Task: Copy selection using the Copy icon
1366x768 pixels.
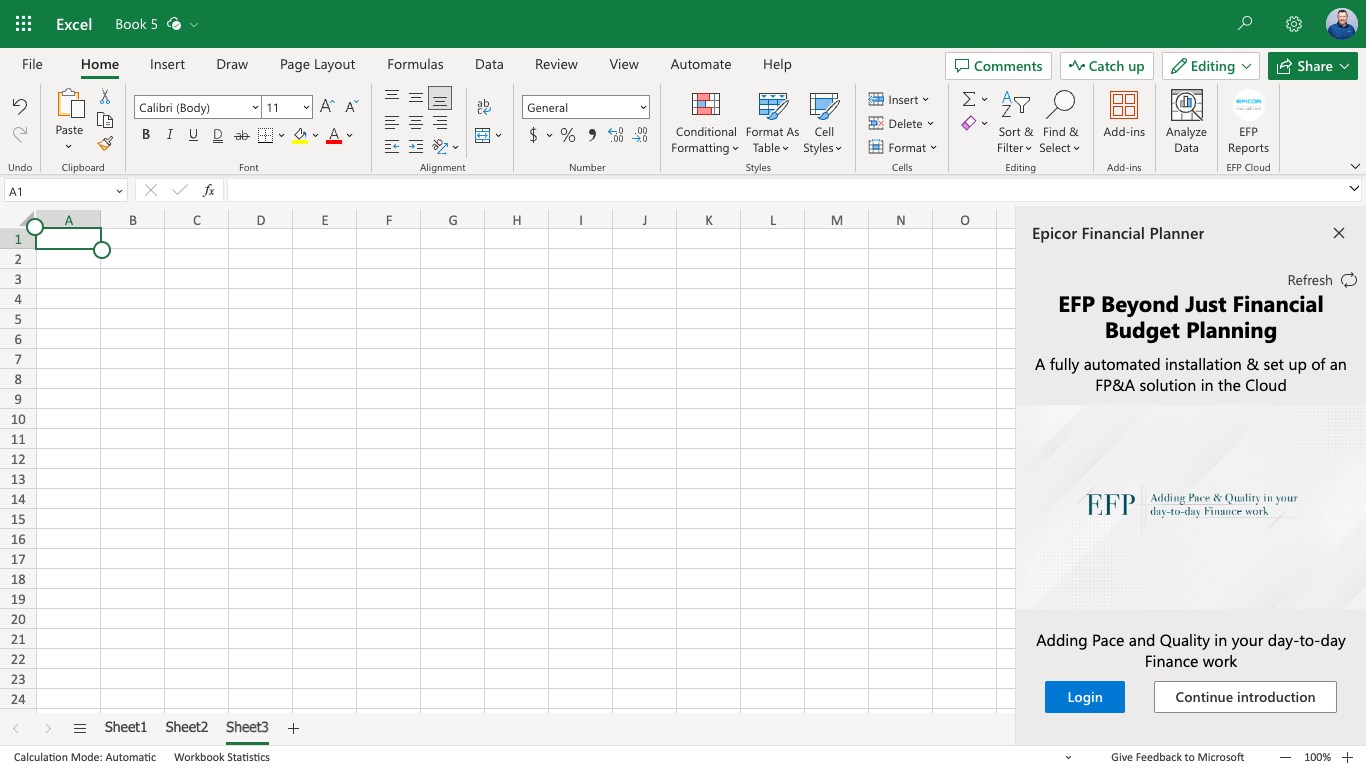Action: (x=105, y=120)
